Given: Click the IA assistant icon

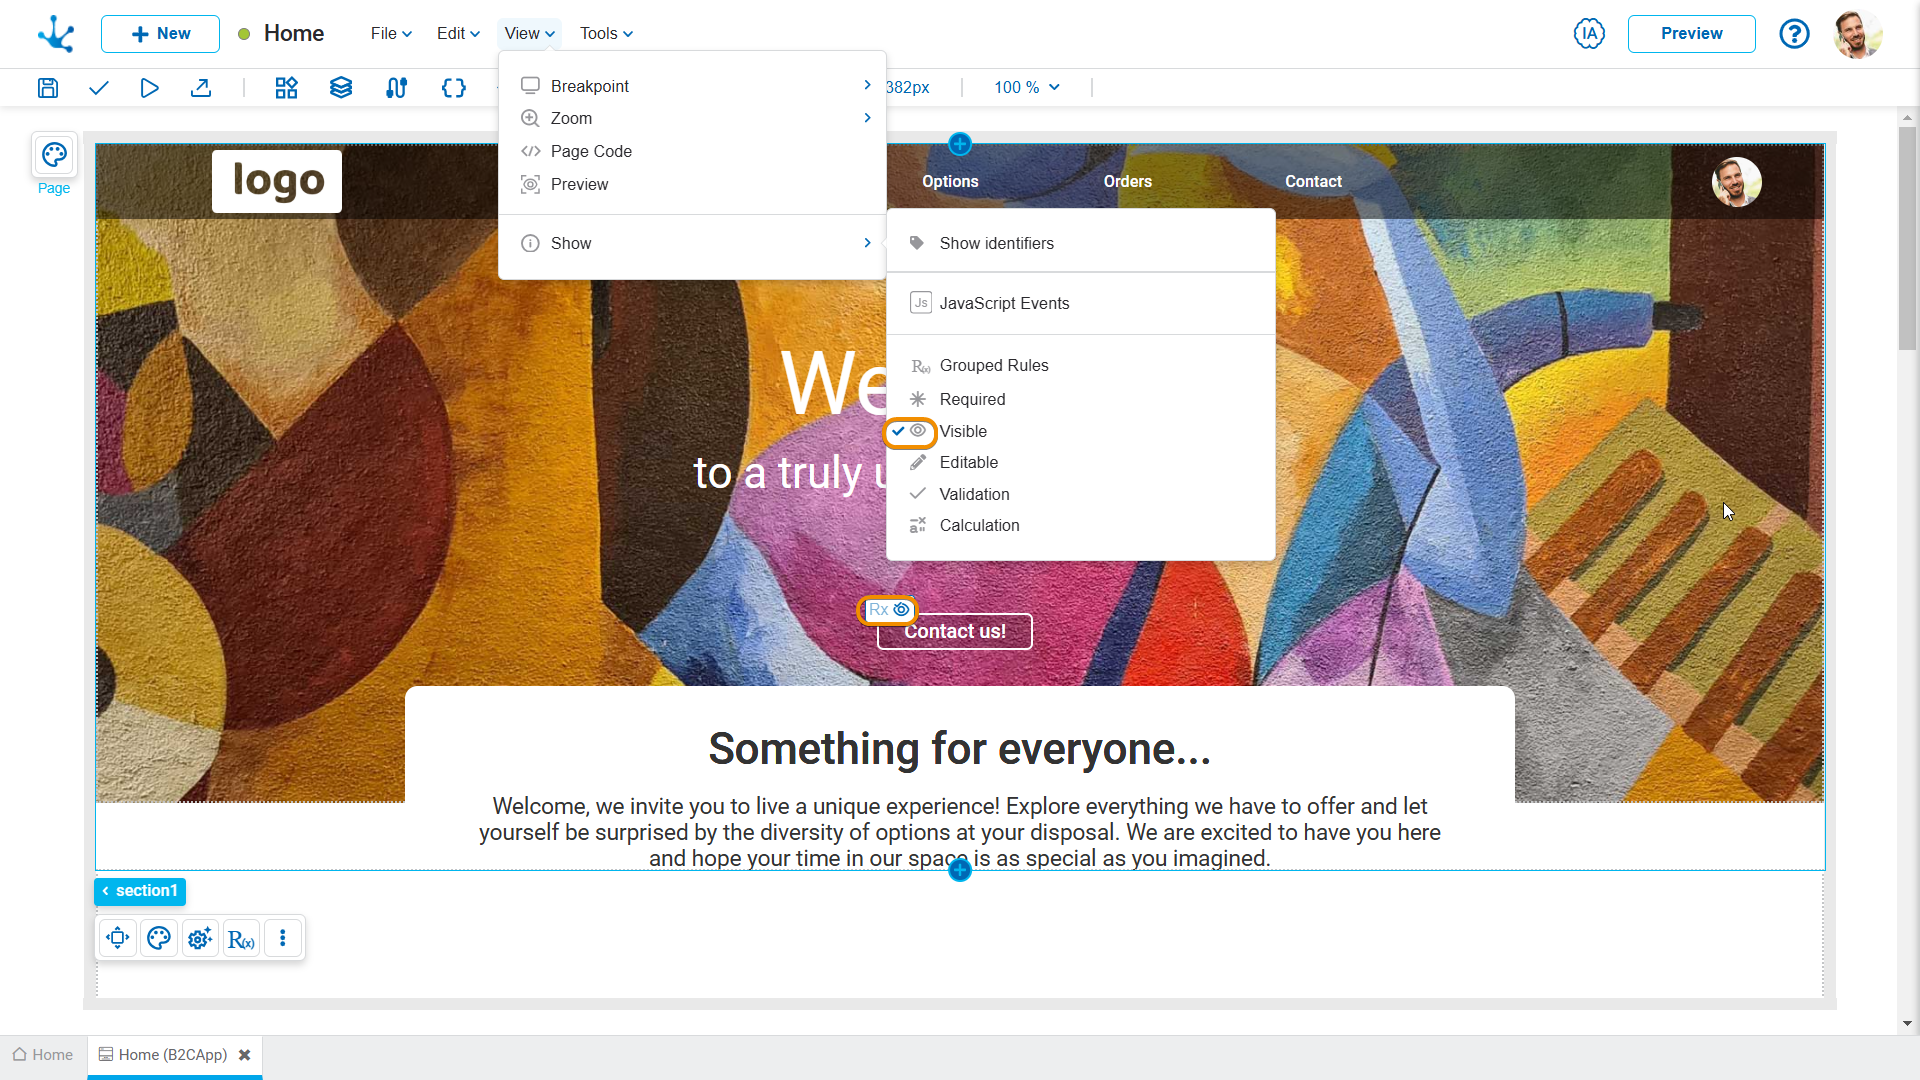Looking at the screenshot, I should (x=1588, y=33).
